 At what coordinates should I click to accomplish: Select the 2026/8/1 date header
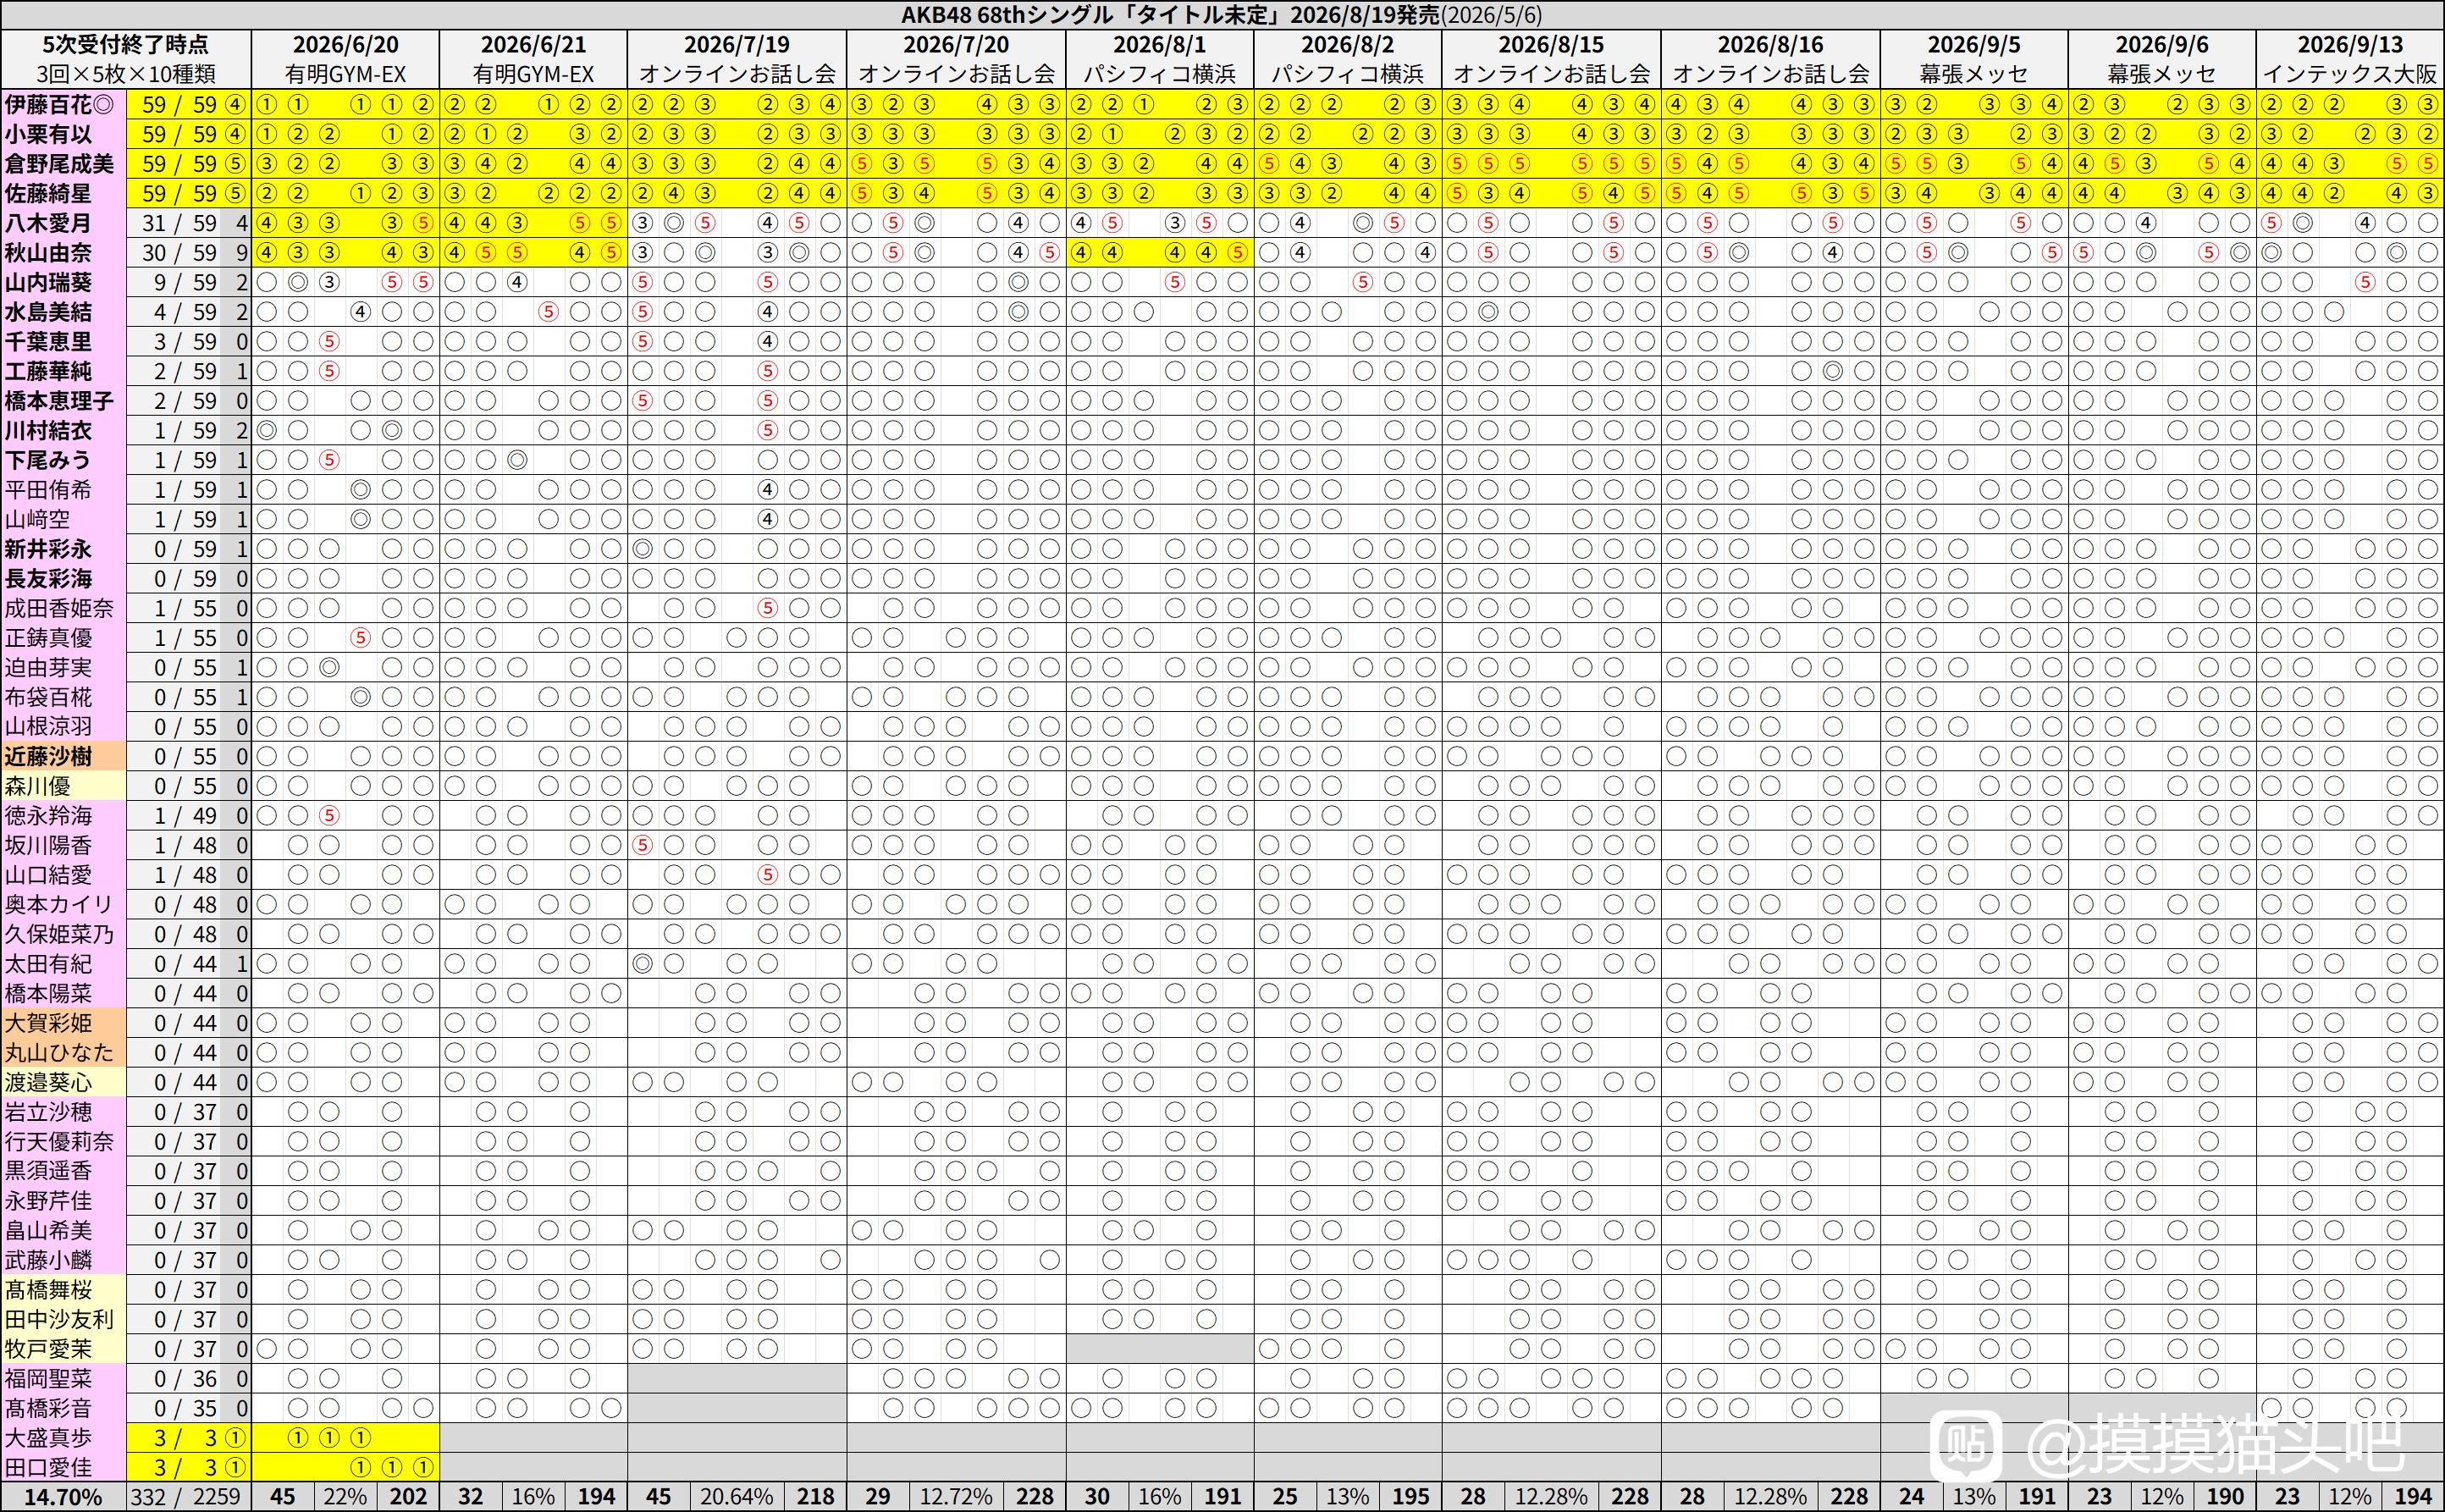pos(1160,45)
